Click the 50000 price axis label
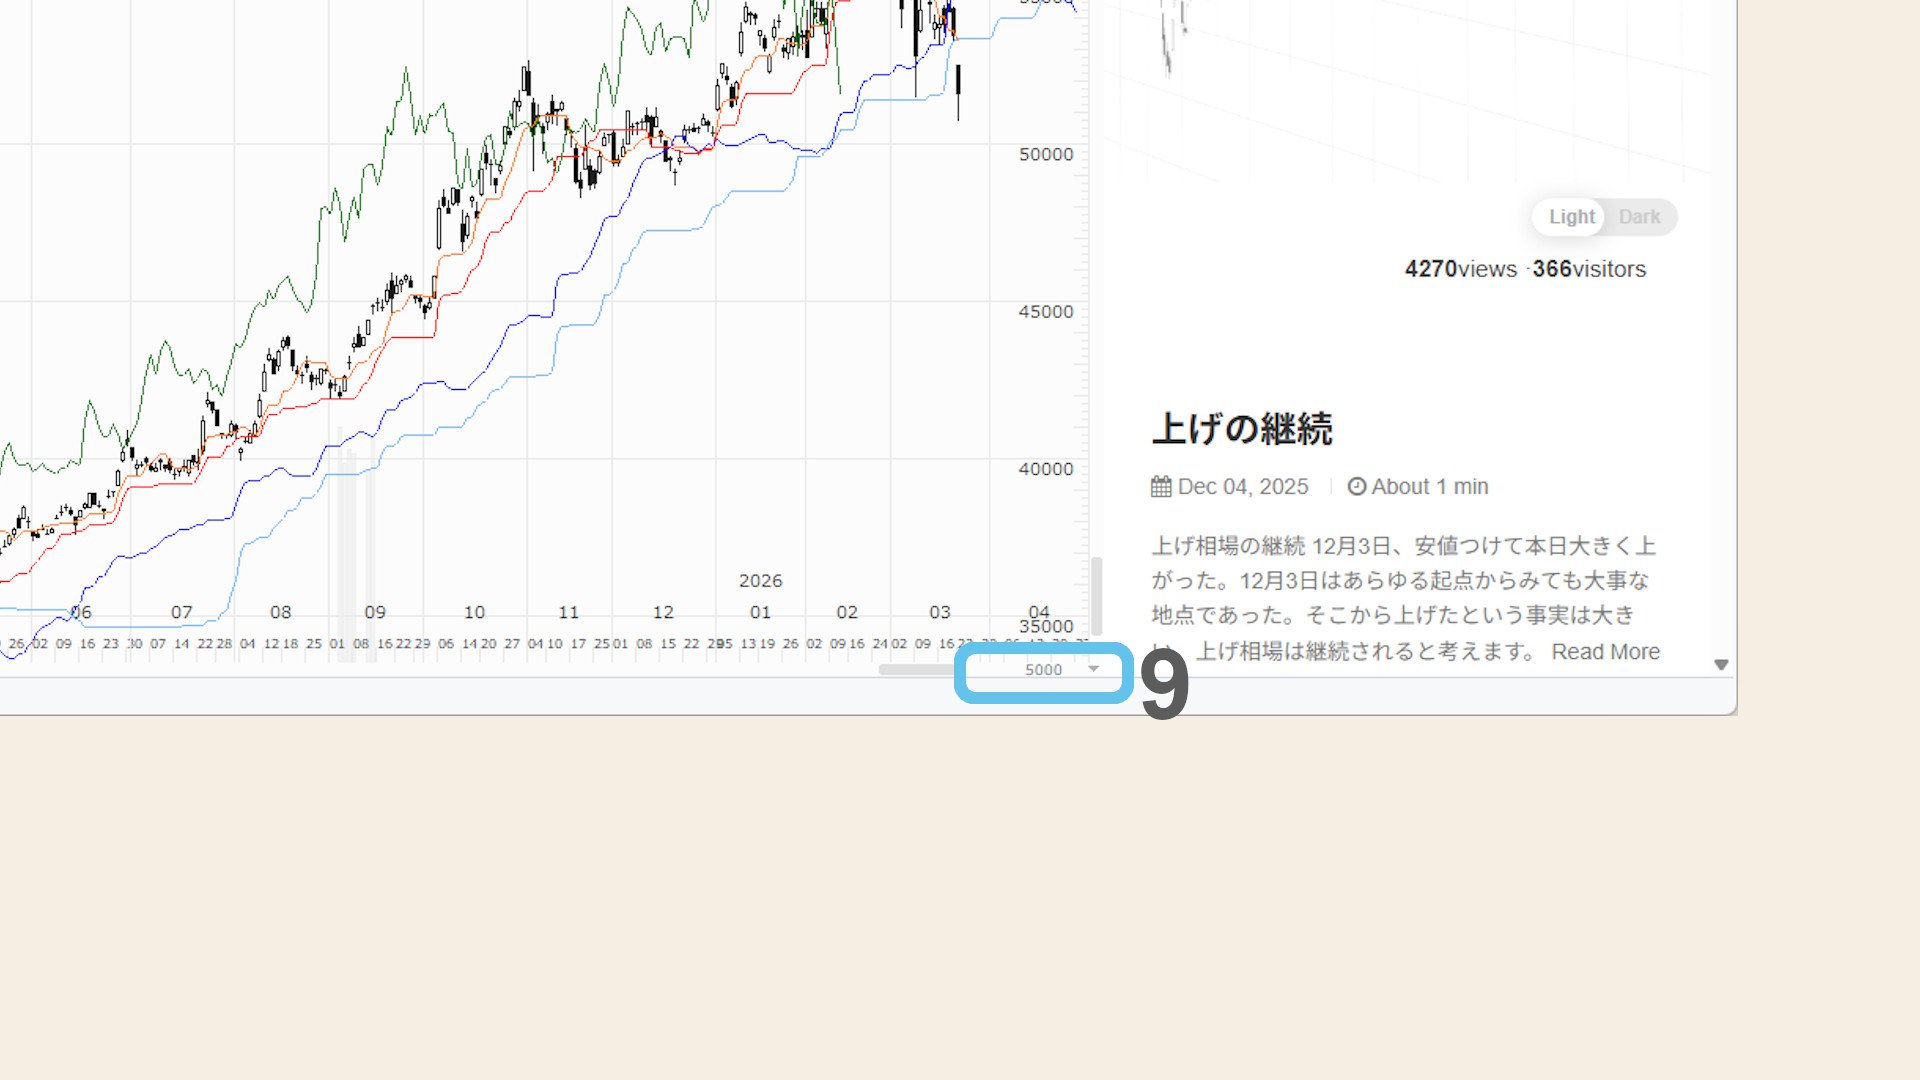Viewport: 1920px width, 1080px height. point(1045,155)
